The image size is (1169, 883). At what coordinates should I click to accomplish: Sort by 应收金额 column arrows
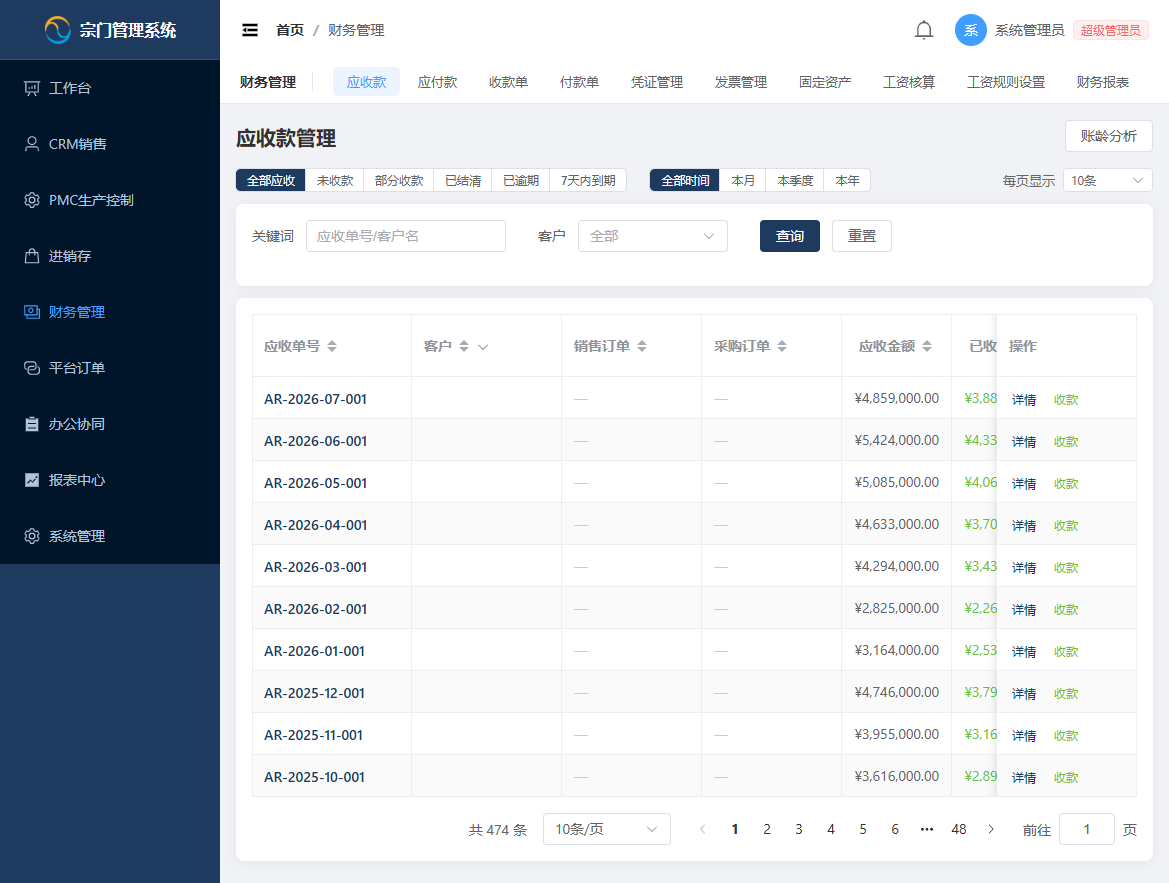[x=927, y=346]
